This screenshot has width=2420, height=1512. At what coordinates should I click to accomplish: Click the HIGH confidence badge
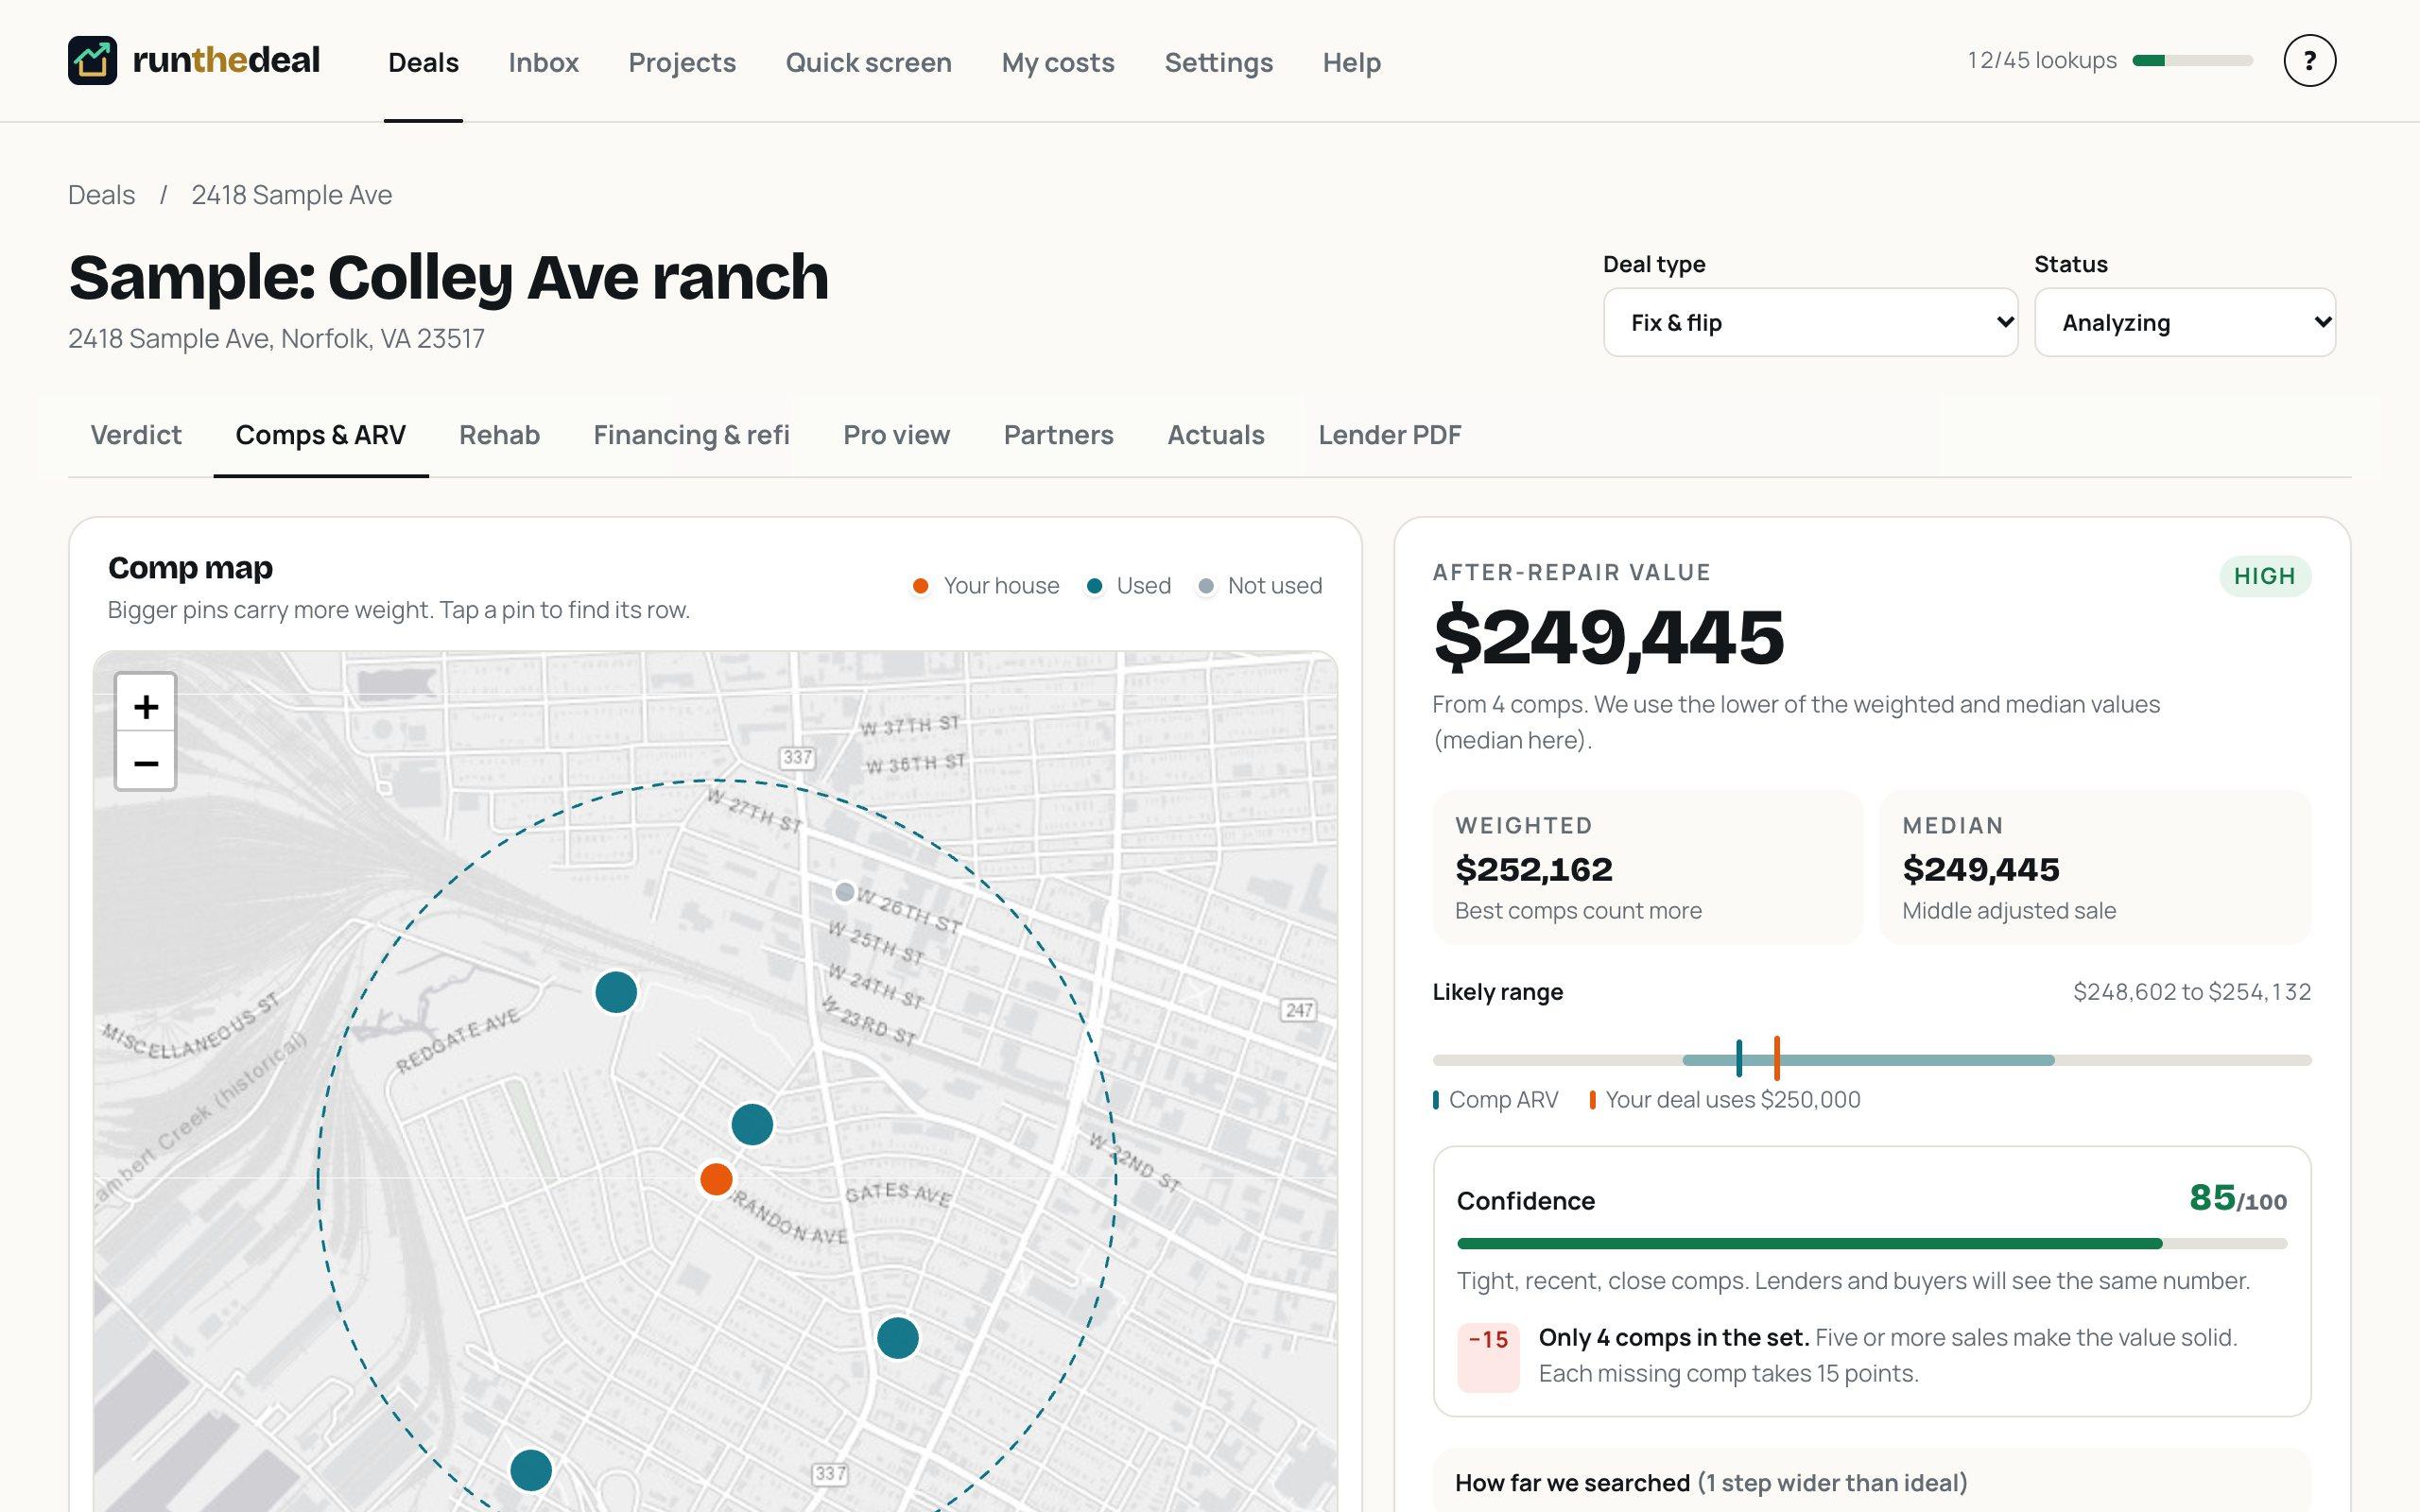point(2264,576)
